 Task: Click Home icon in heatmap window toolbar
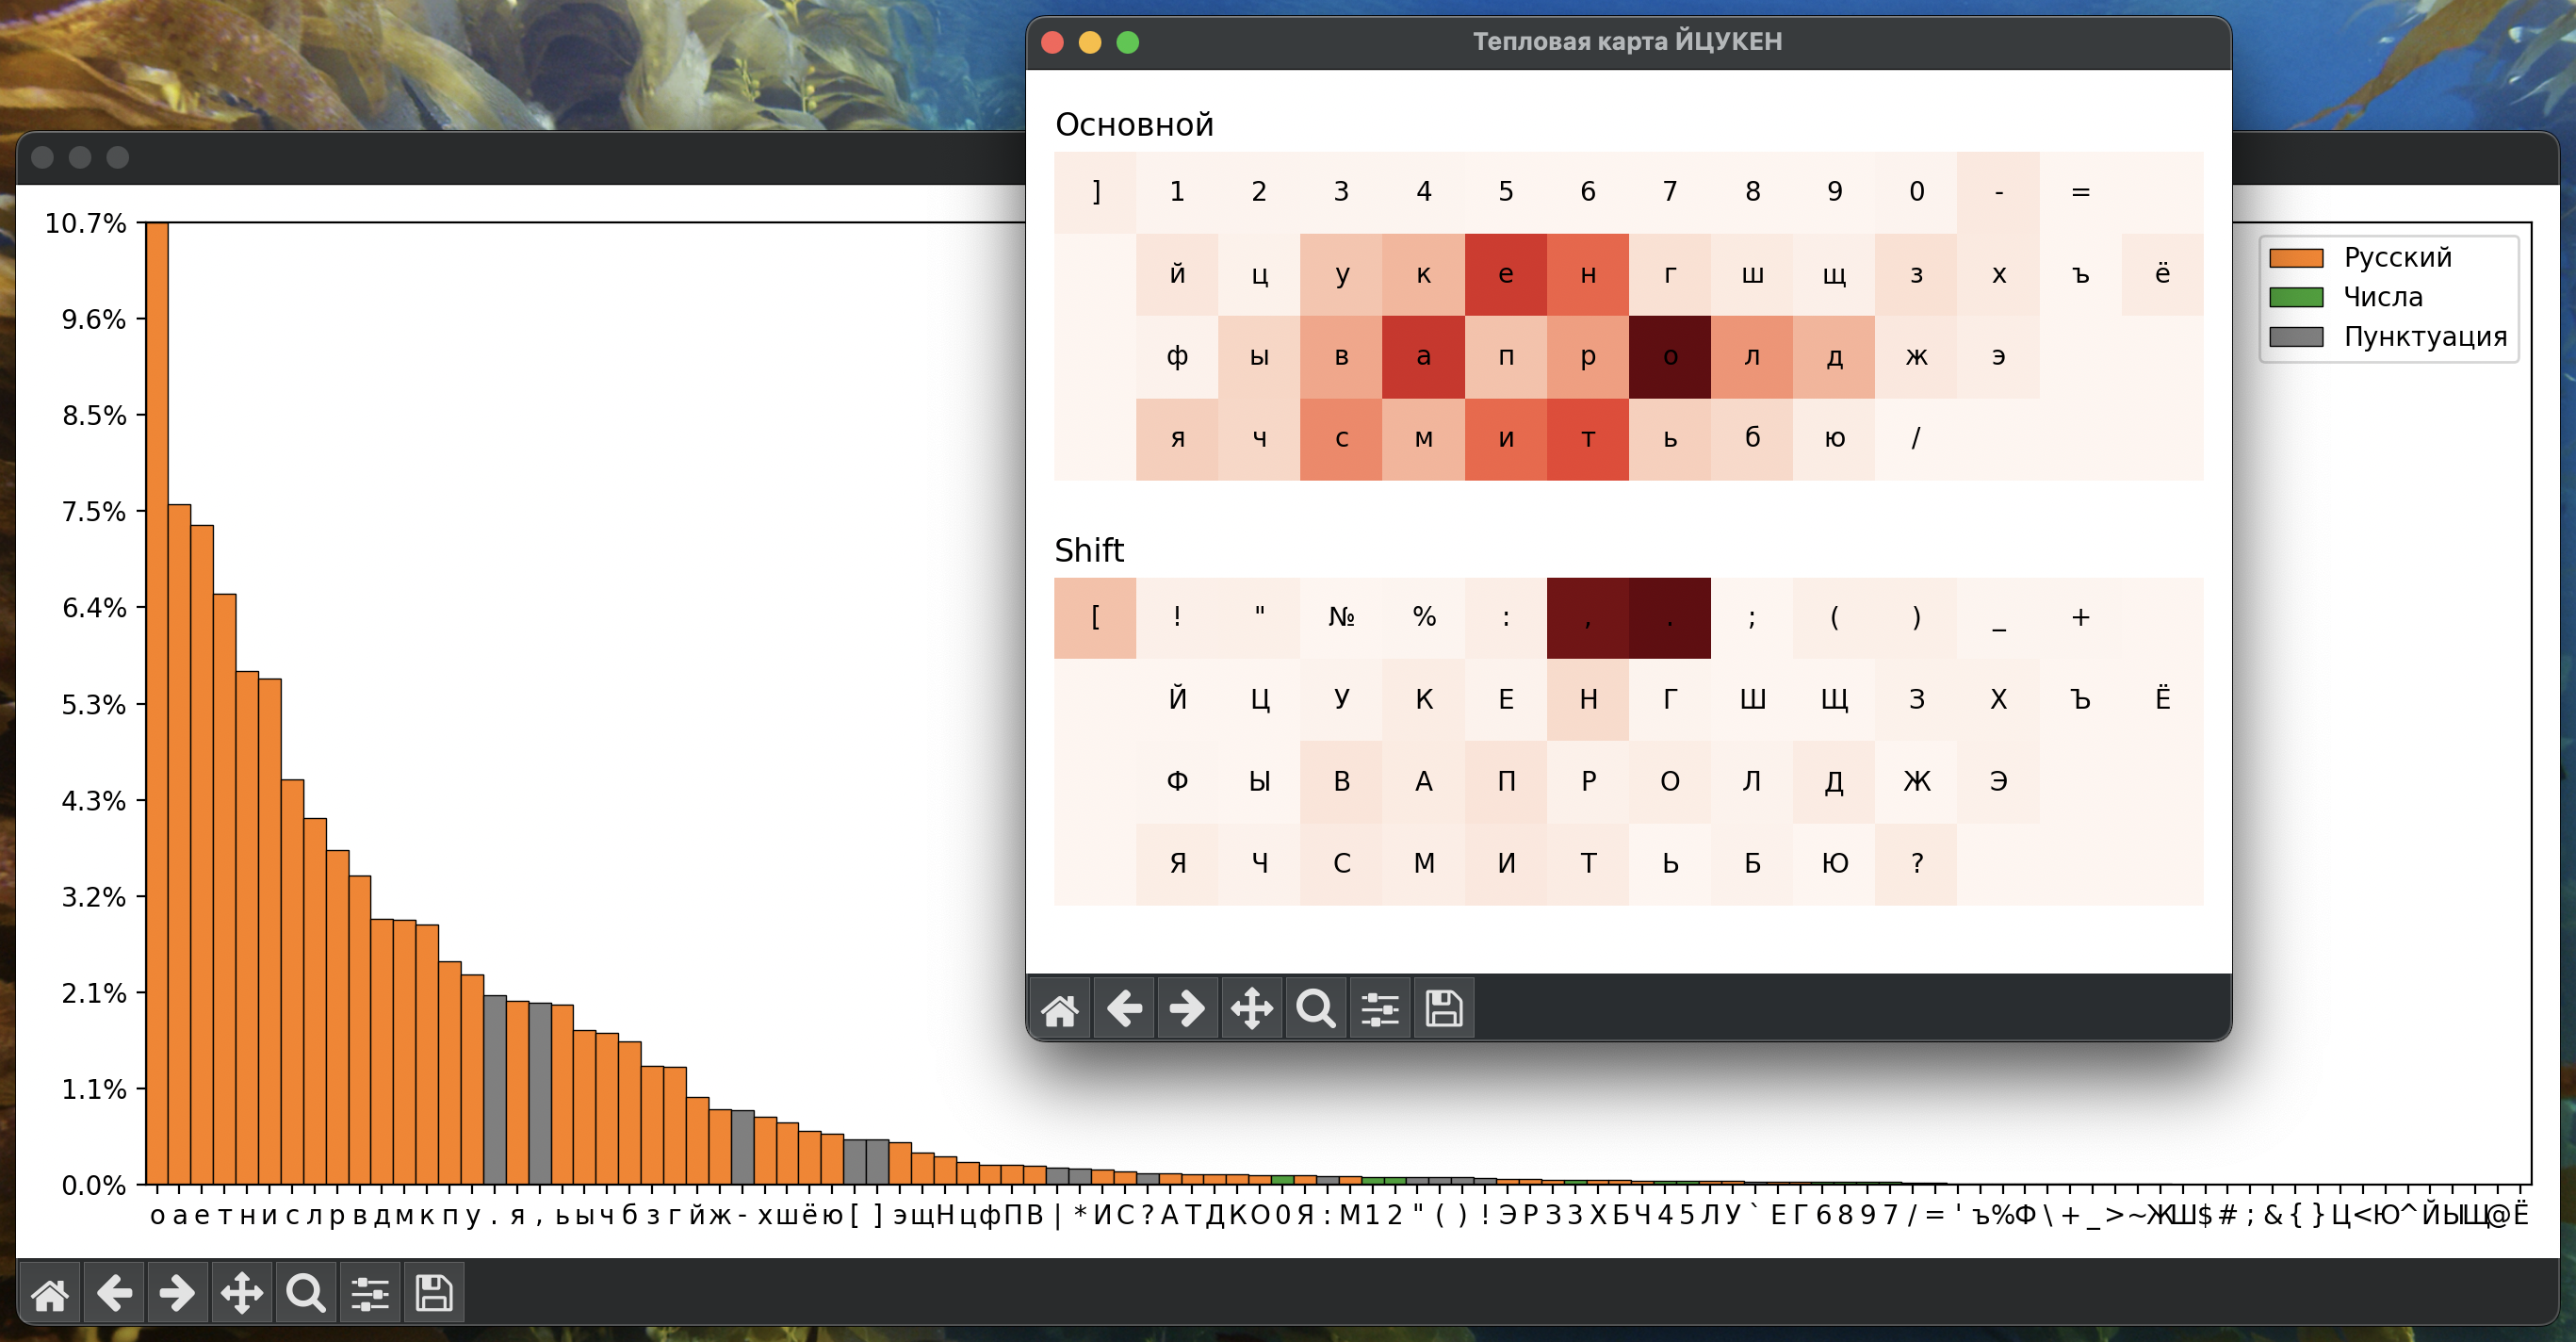1060,1008
